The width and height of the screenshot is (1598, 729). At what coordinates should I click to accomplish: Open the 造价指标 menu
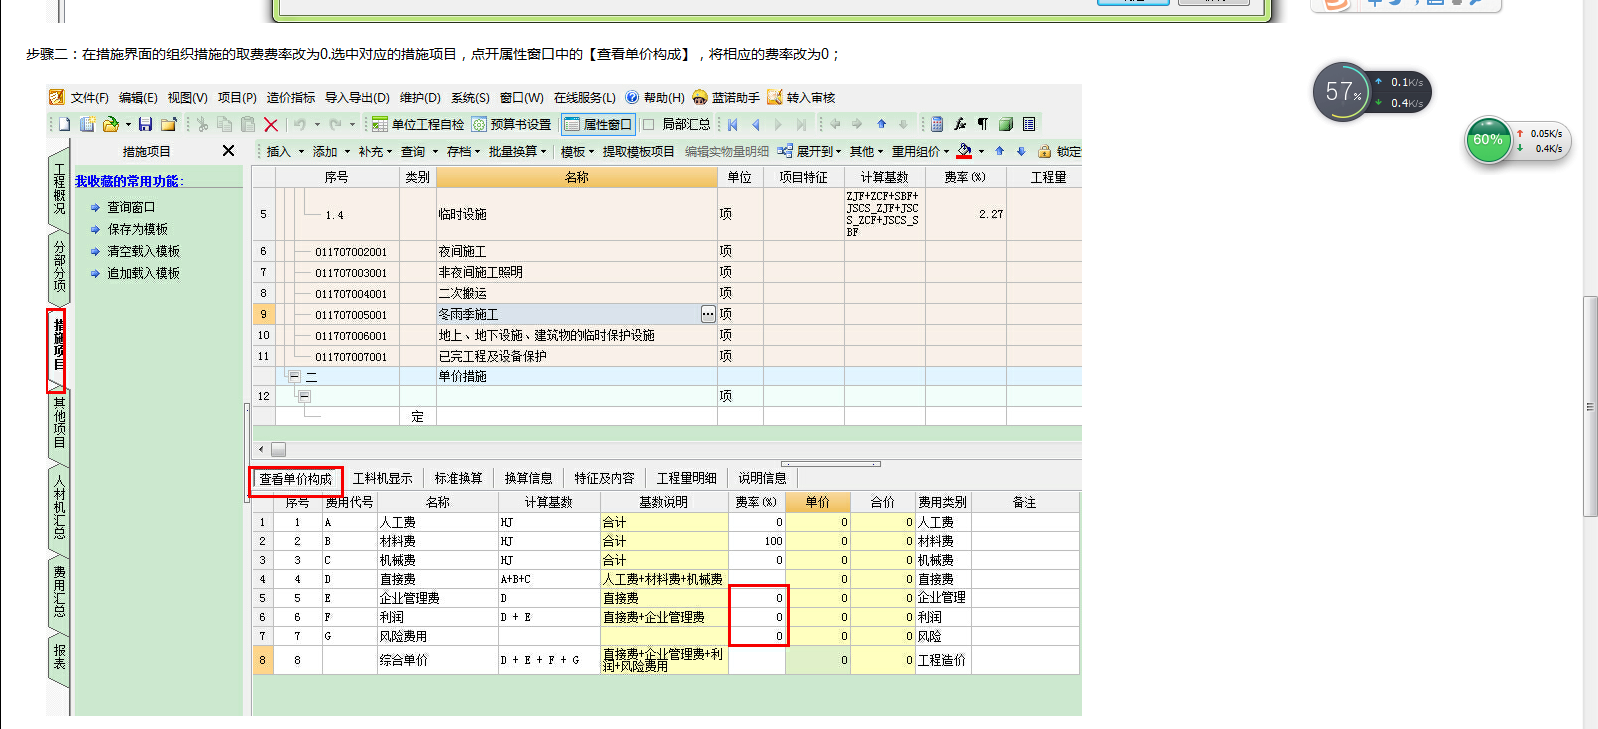(x=290, y=97)
